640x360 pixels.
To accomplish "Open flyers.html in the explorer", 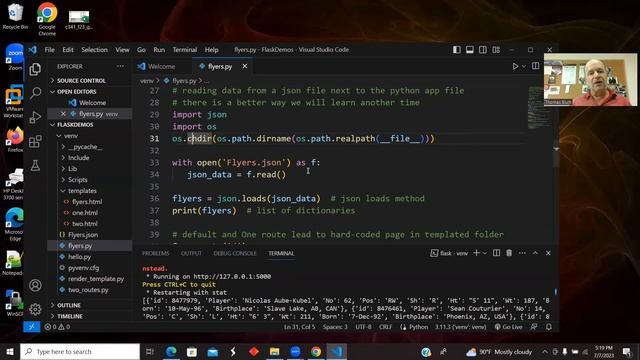I will 87,202.
